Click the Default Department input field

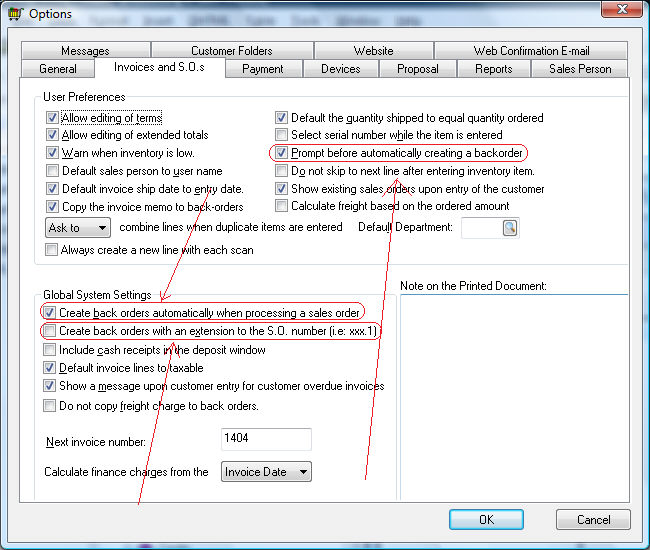tap(478, 228)
